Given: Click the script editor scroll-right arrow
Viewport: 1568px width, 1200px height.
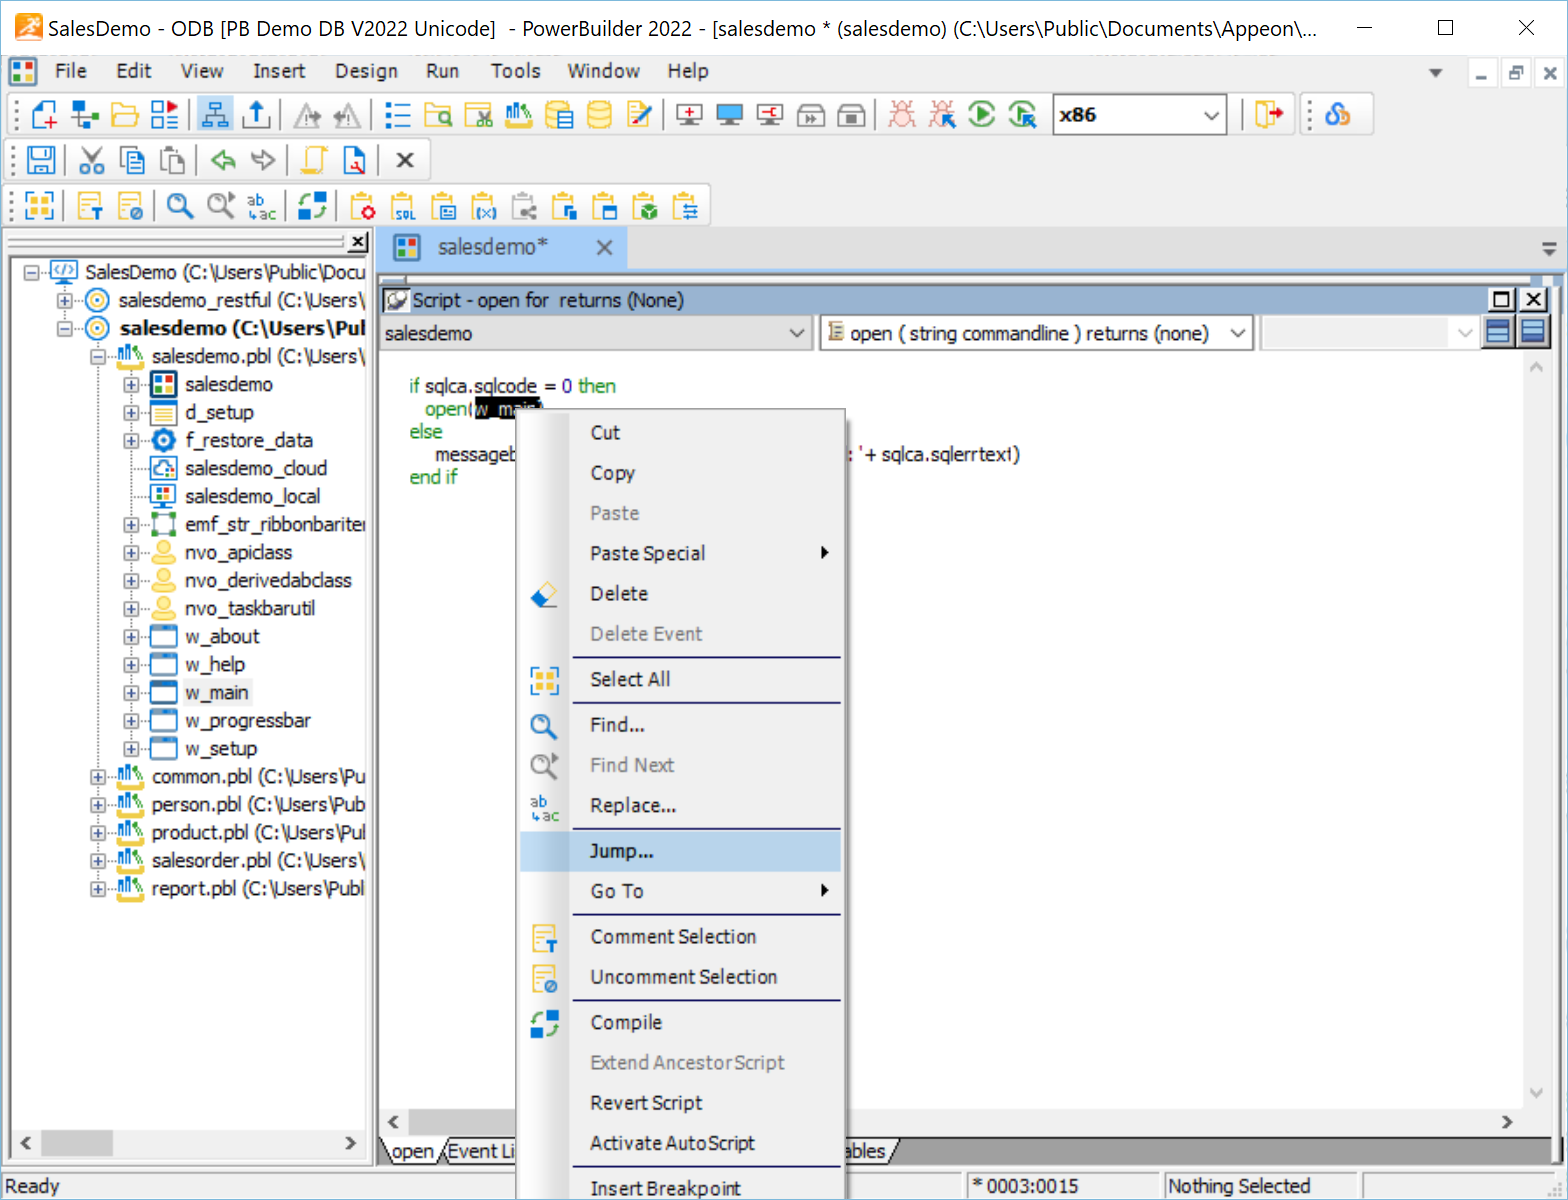Looking at the screenshot, I should 1507,1122.
